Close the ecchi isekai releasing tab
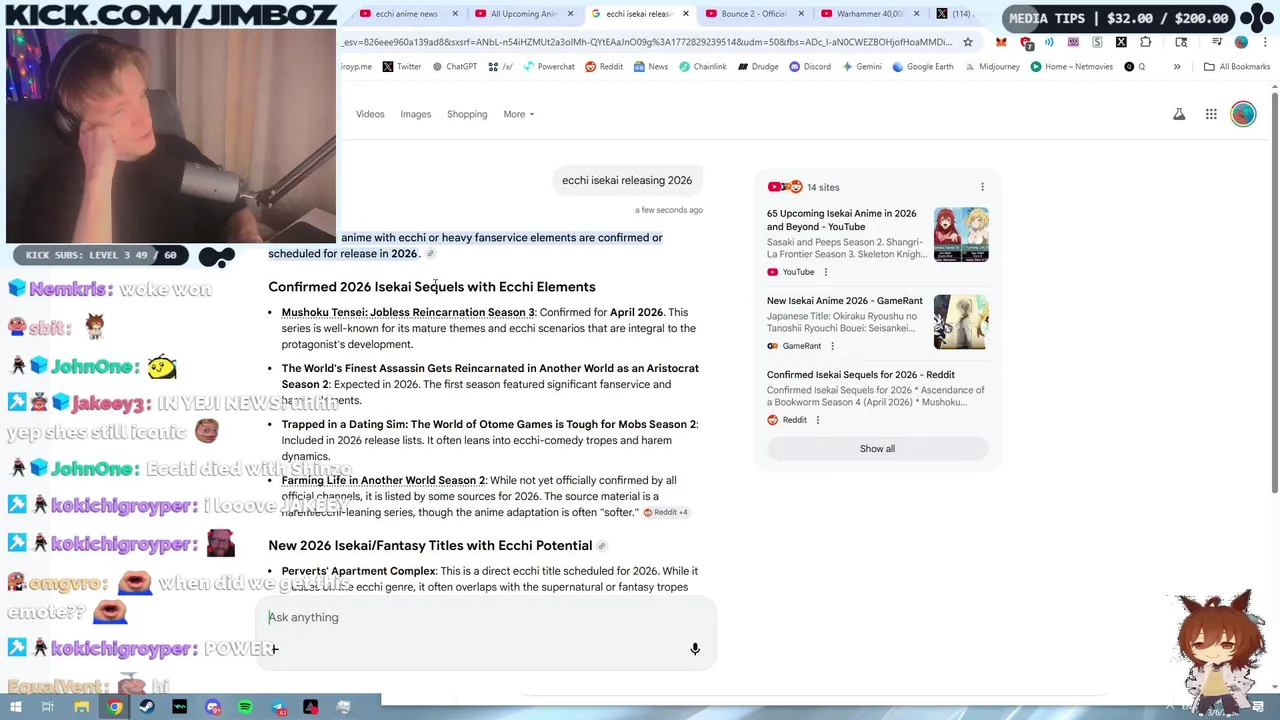This screenshot has height=720, width=1280. click(686, 14)
